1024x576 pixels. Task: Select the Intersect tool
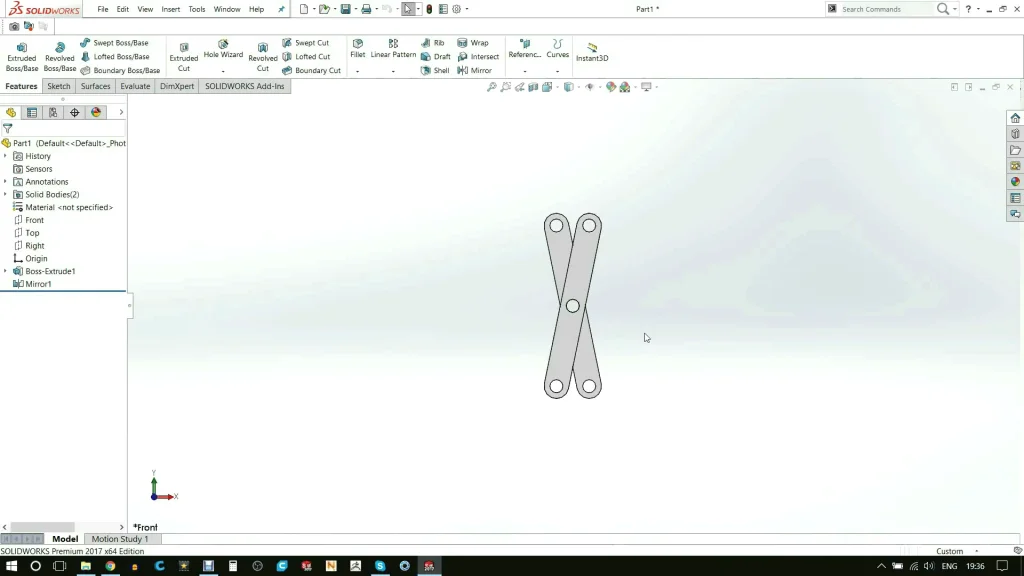click(478, 56)
